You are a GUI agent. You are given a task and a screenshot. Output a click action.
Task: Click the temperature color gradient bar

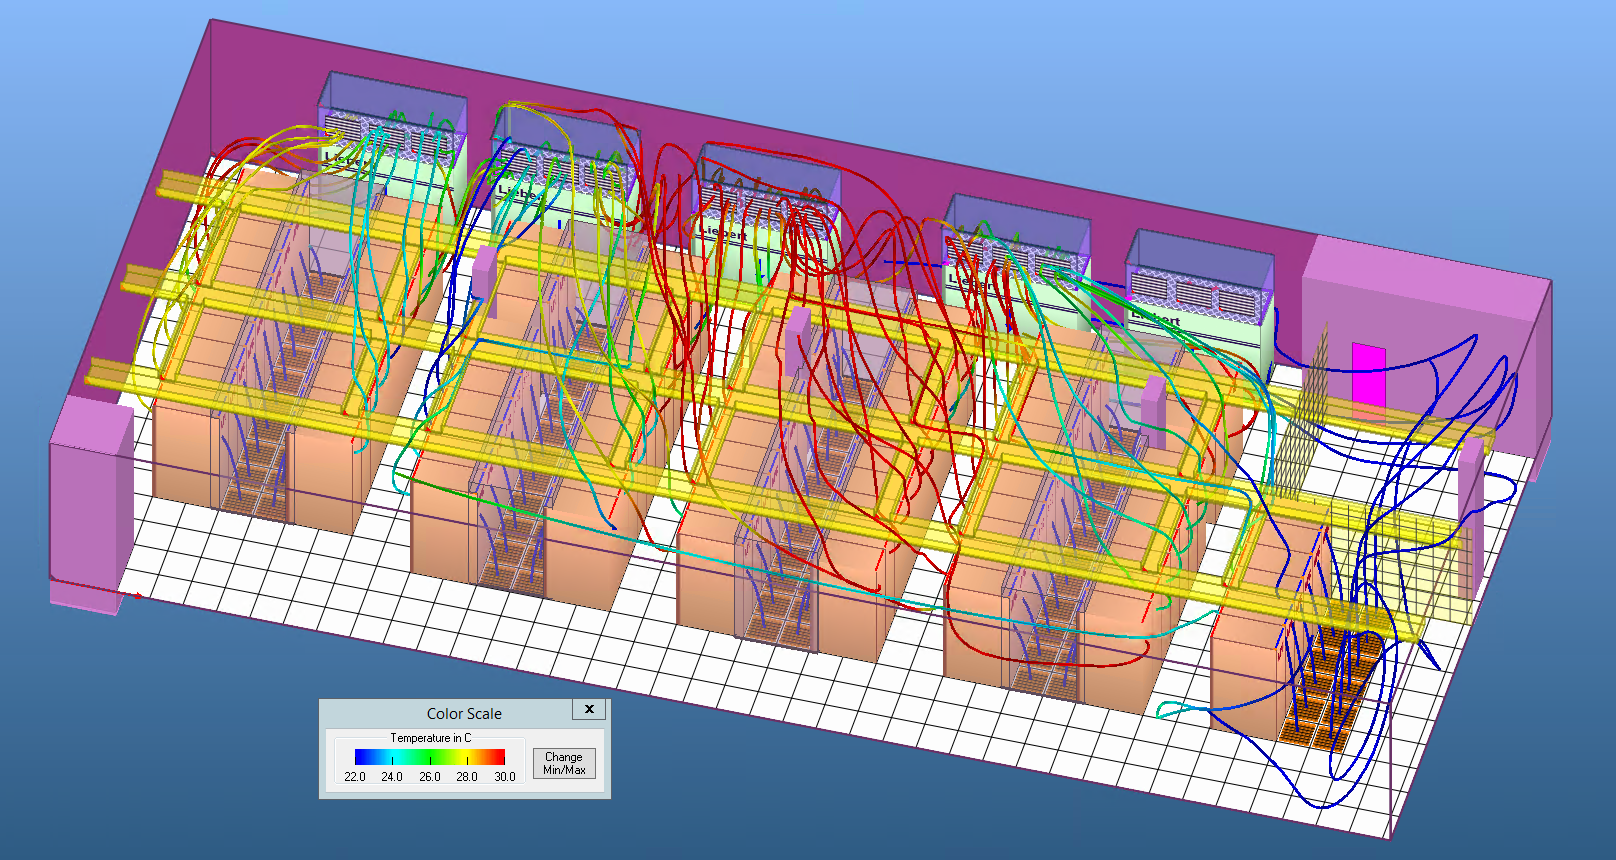[430, 757]
